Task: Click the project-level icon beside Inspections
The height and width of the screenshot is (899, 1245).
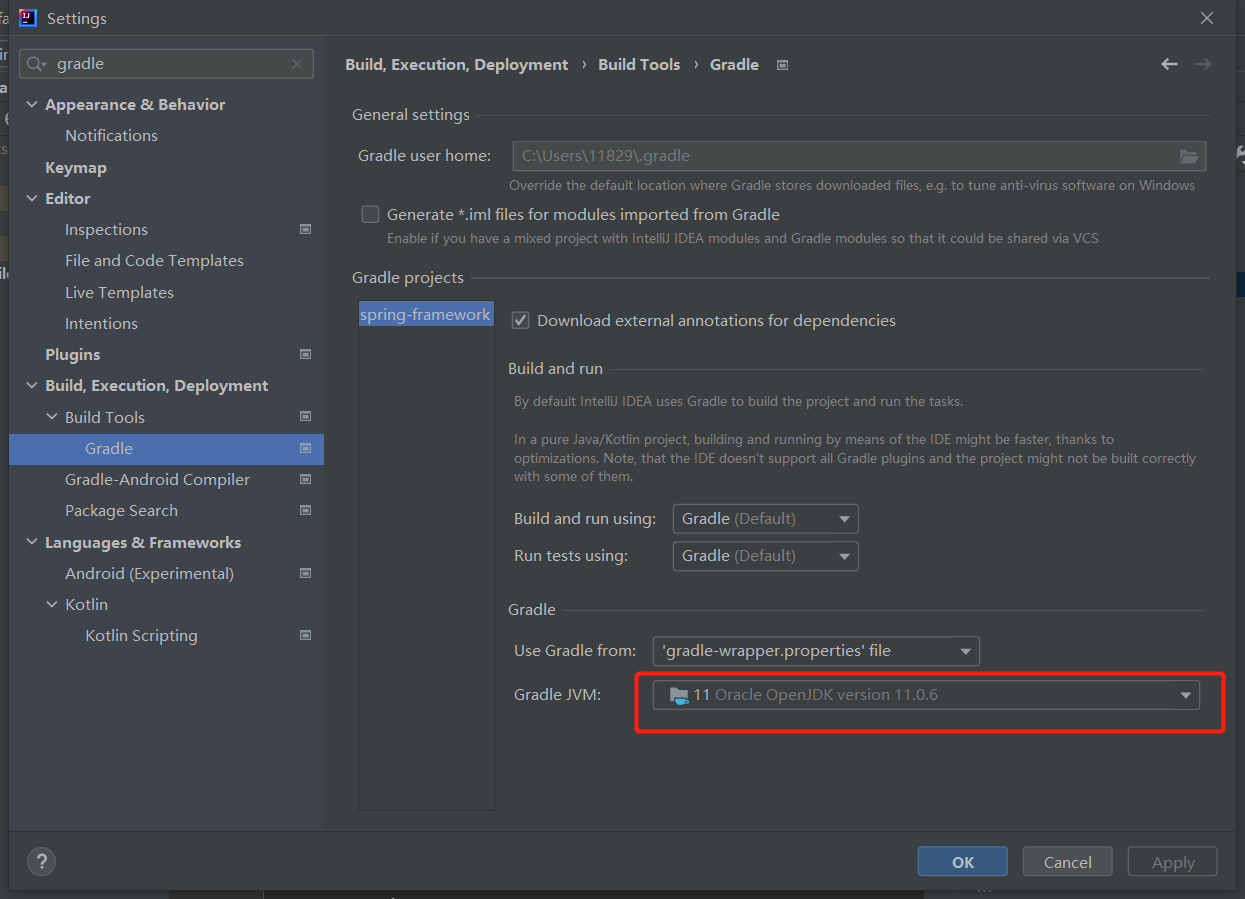Action: click(305, 229)
